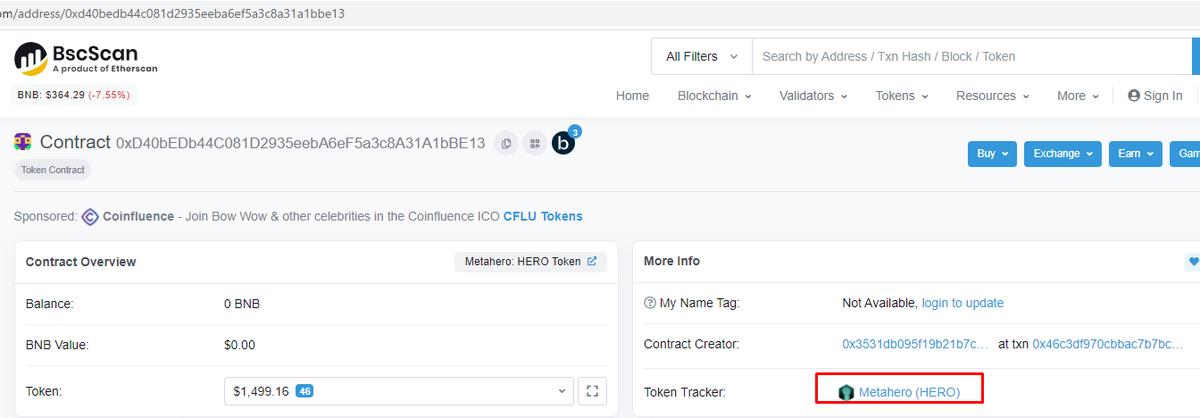Open the $1,499.16 token holdings dropdown
The width and height of the screenshot is (1200, 418).
(x=400, y=390)
